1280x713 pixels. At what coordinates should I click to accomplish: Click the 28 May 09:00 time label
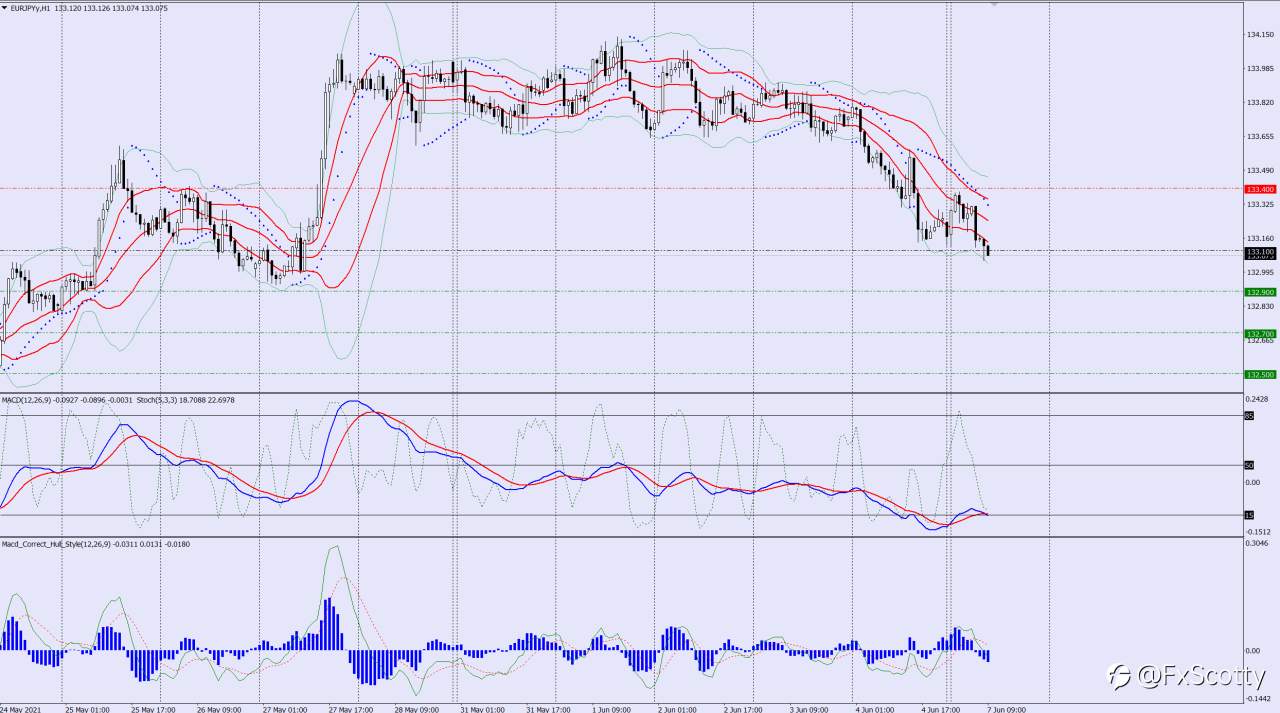tap(417, 709)
